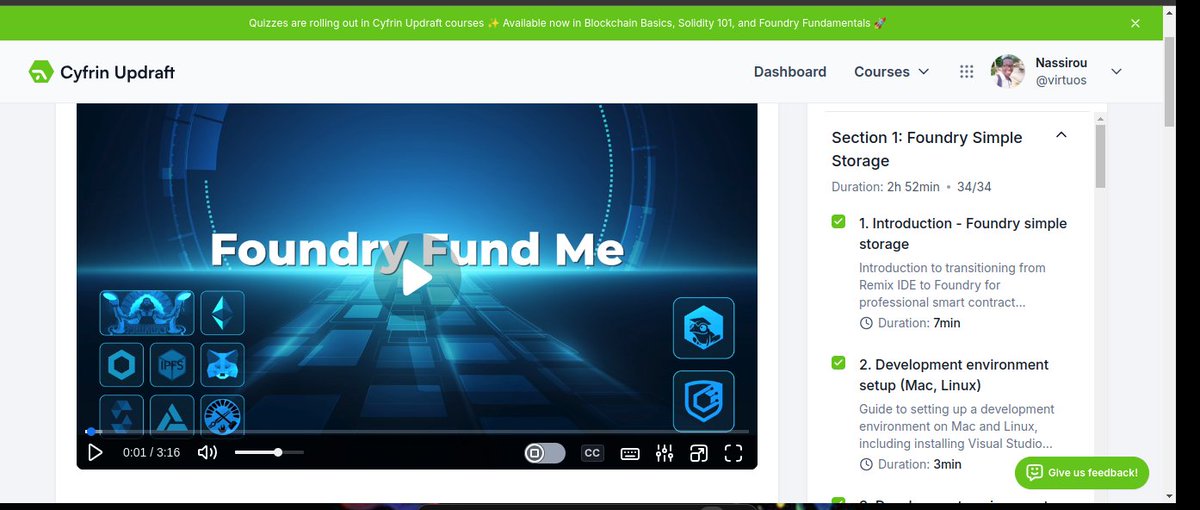Click Nassirou's profile avatar
Viewport: 1200px width, 510px height.
coord(1008,72)
